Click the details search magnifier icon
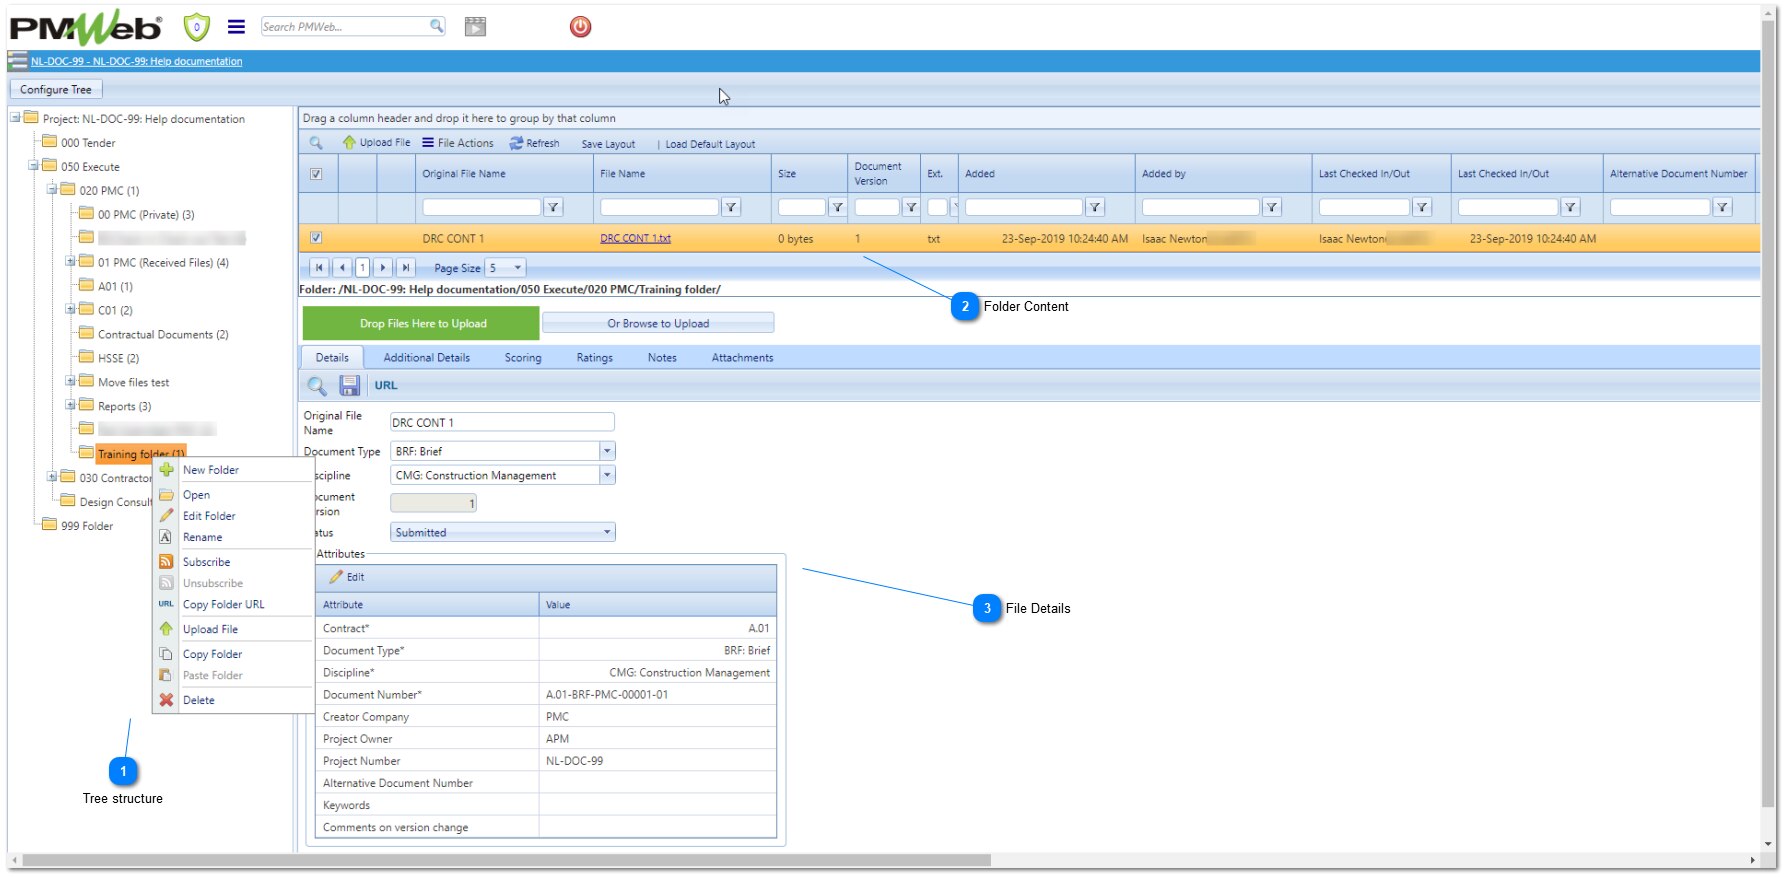1785x877 pixels. click(x=317, y=386)
